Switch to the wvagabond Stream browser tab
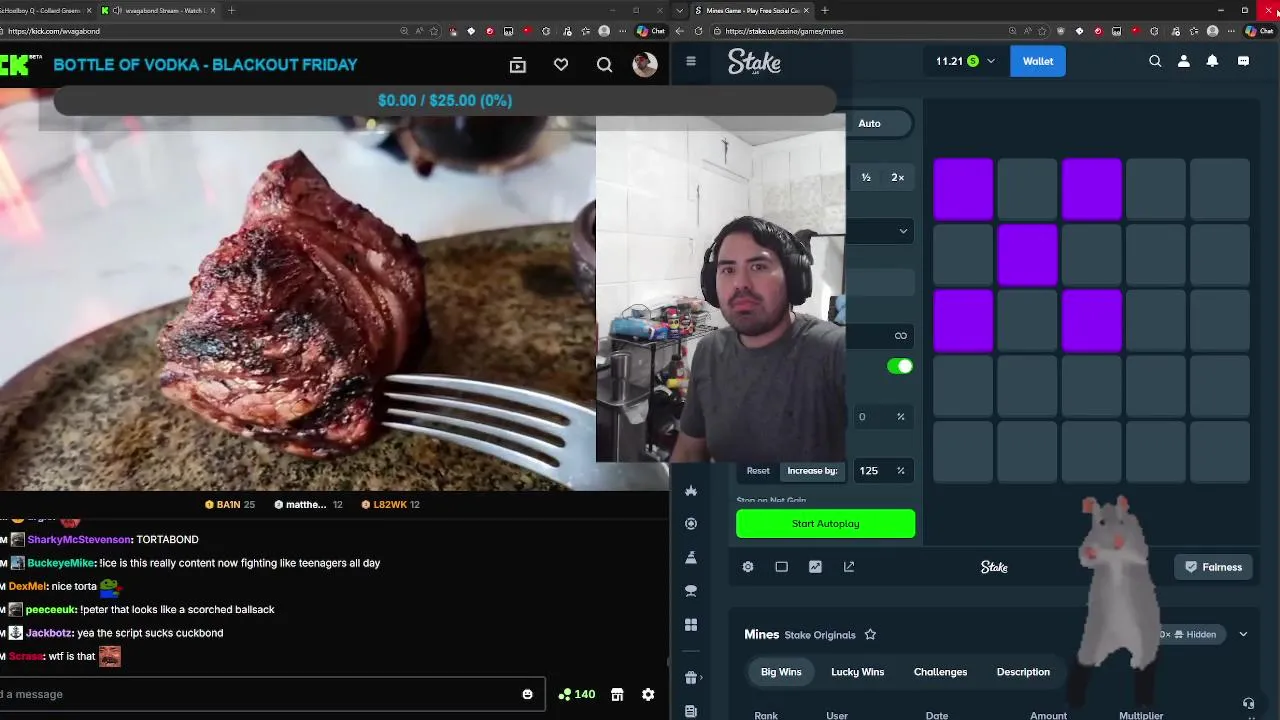1280x720 pixels. pos(158,10)
